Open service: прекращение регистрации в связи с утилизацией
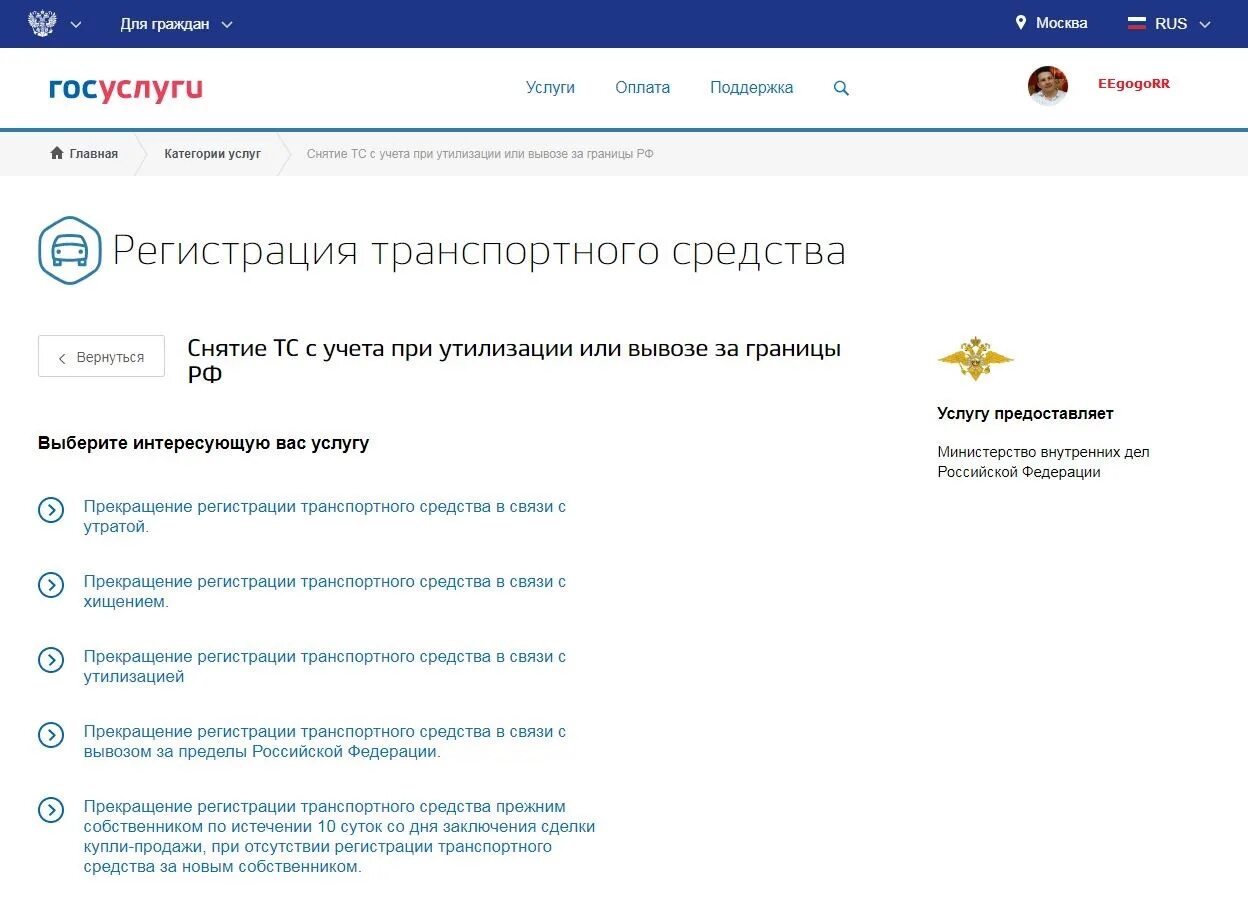The width and height of the screenshot is (1248, 905). 325,667
